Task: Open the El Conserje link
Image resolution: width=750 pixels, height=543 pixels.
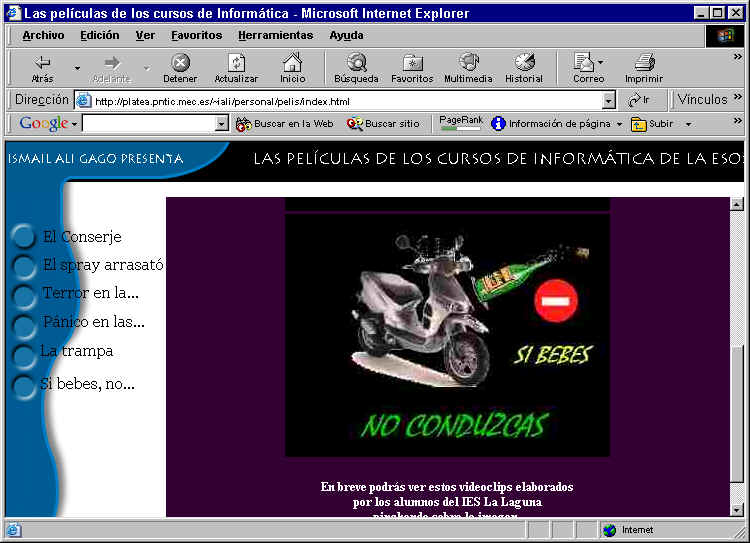Action: coord(82,237)
